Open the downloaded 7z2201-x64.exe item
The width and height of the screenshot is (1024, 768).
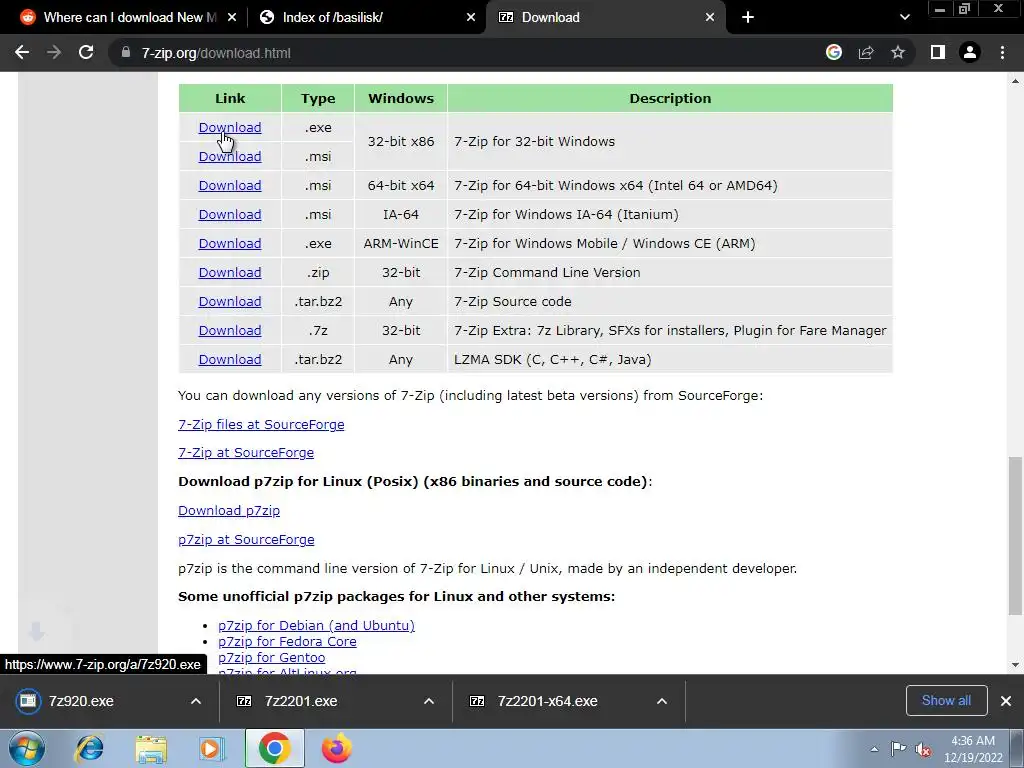pos(547,701)
